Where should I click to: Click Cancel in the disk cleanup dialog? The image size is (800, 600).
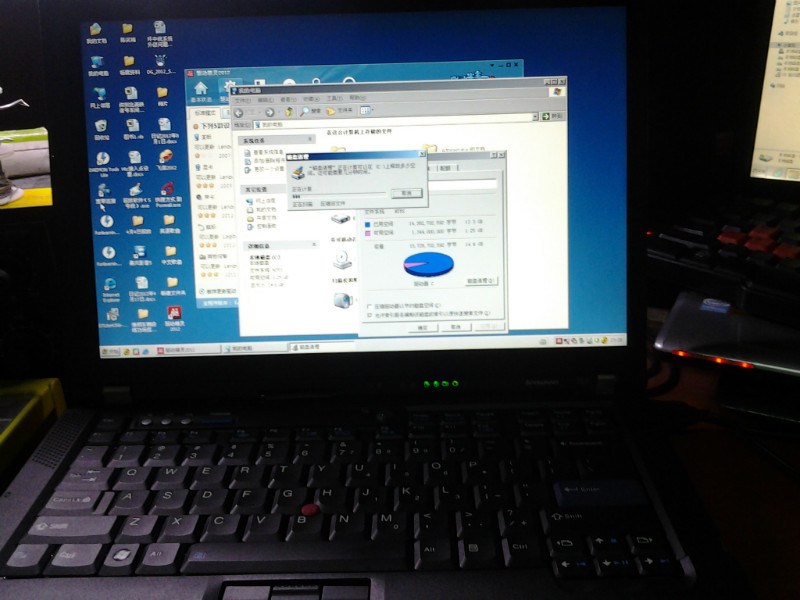coord(405,192)
